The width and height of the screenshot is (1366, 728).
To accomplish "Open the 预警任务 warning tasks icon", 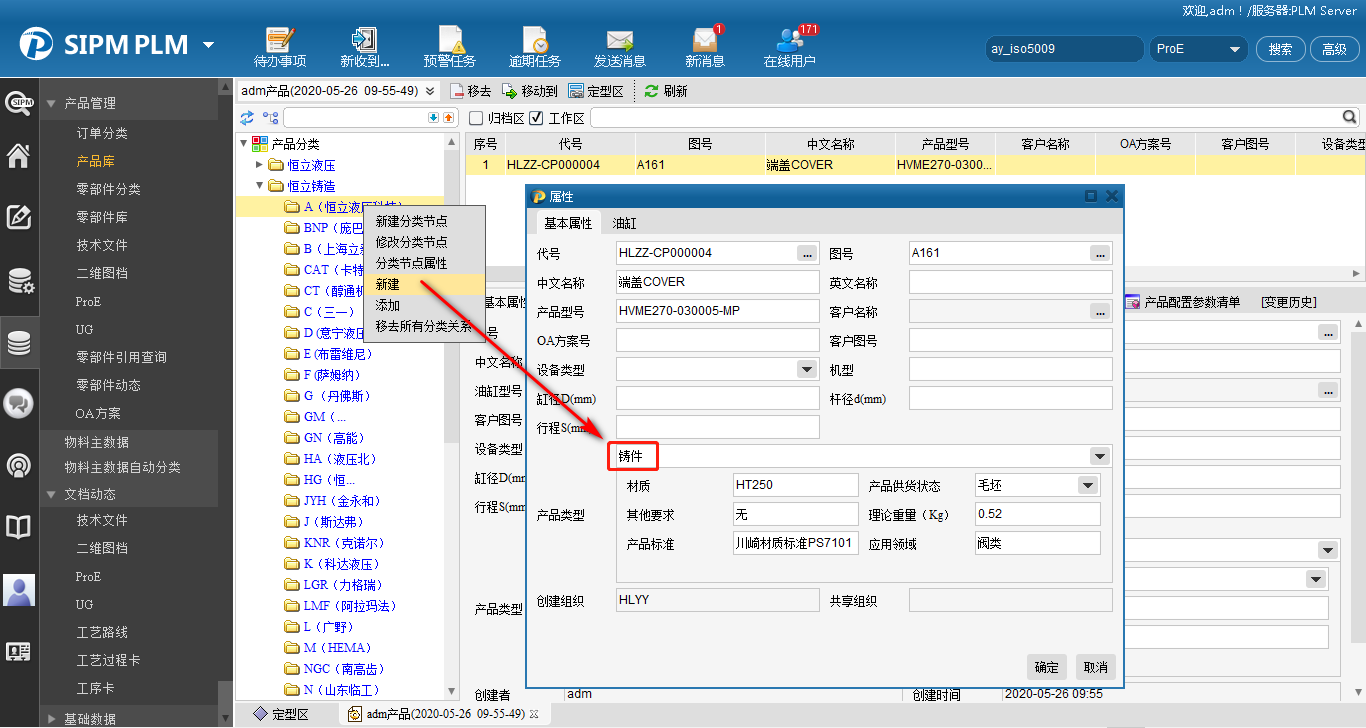I will click(x=449, y=47).
